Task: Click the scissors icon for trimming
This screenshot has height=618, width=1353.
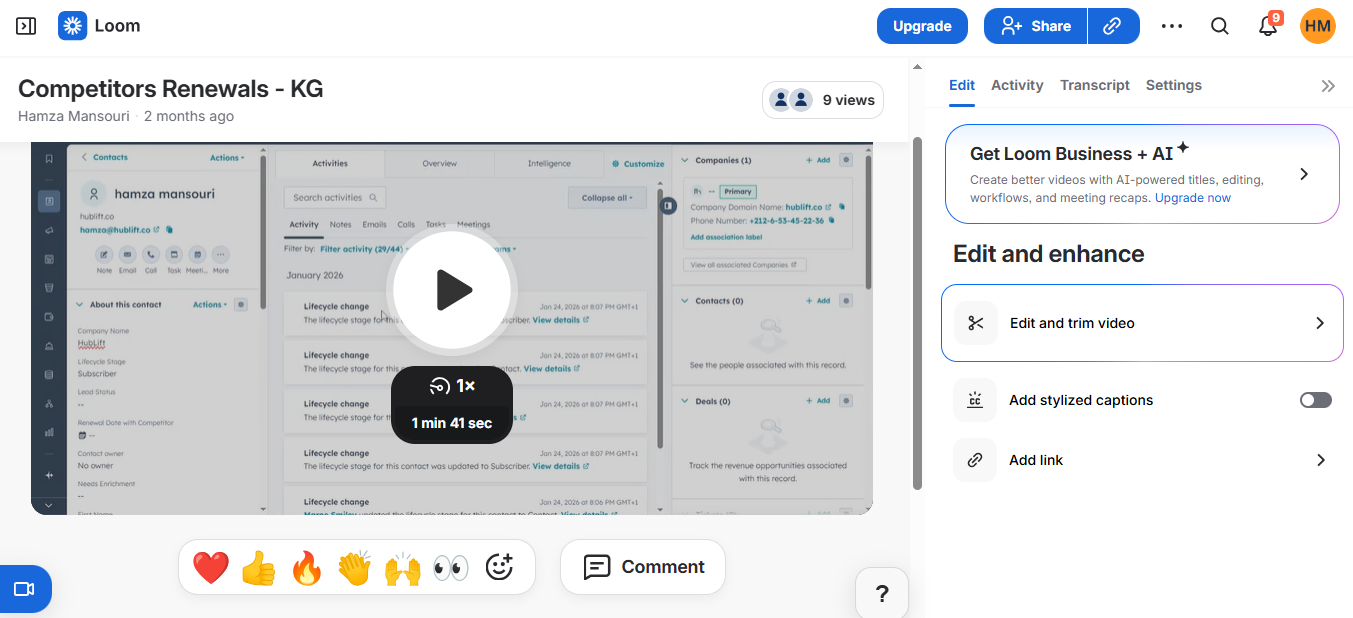Action: [x=976, y=323]
